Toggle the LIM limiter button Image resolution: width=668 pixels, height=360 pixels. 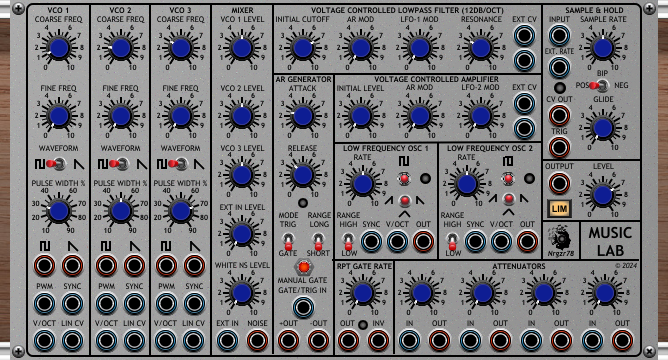click(559, 209)
